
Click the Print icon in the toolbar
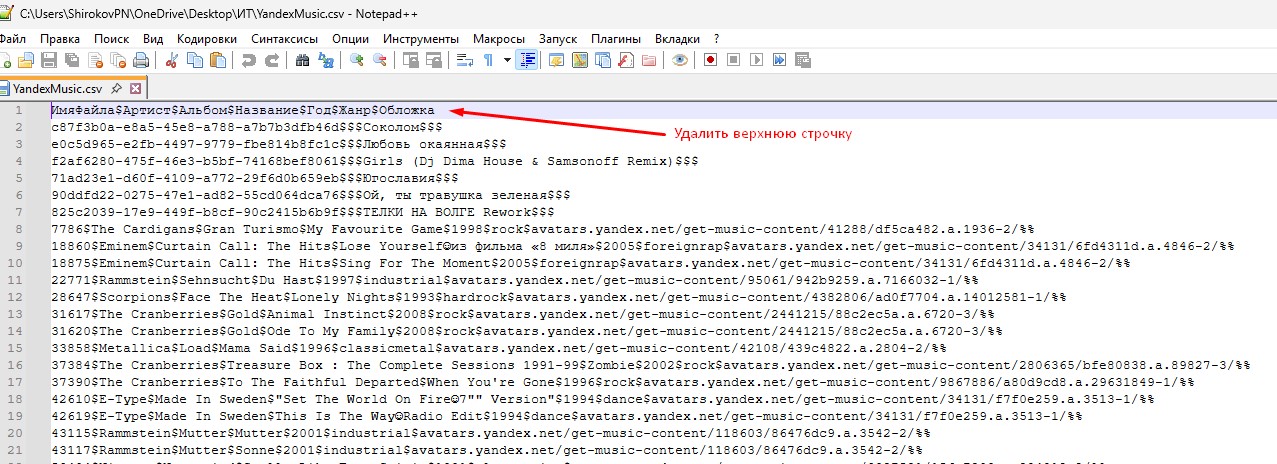(x=141, y=60)
